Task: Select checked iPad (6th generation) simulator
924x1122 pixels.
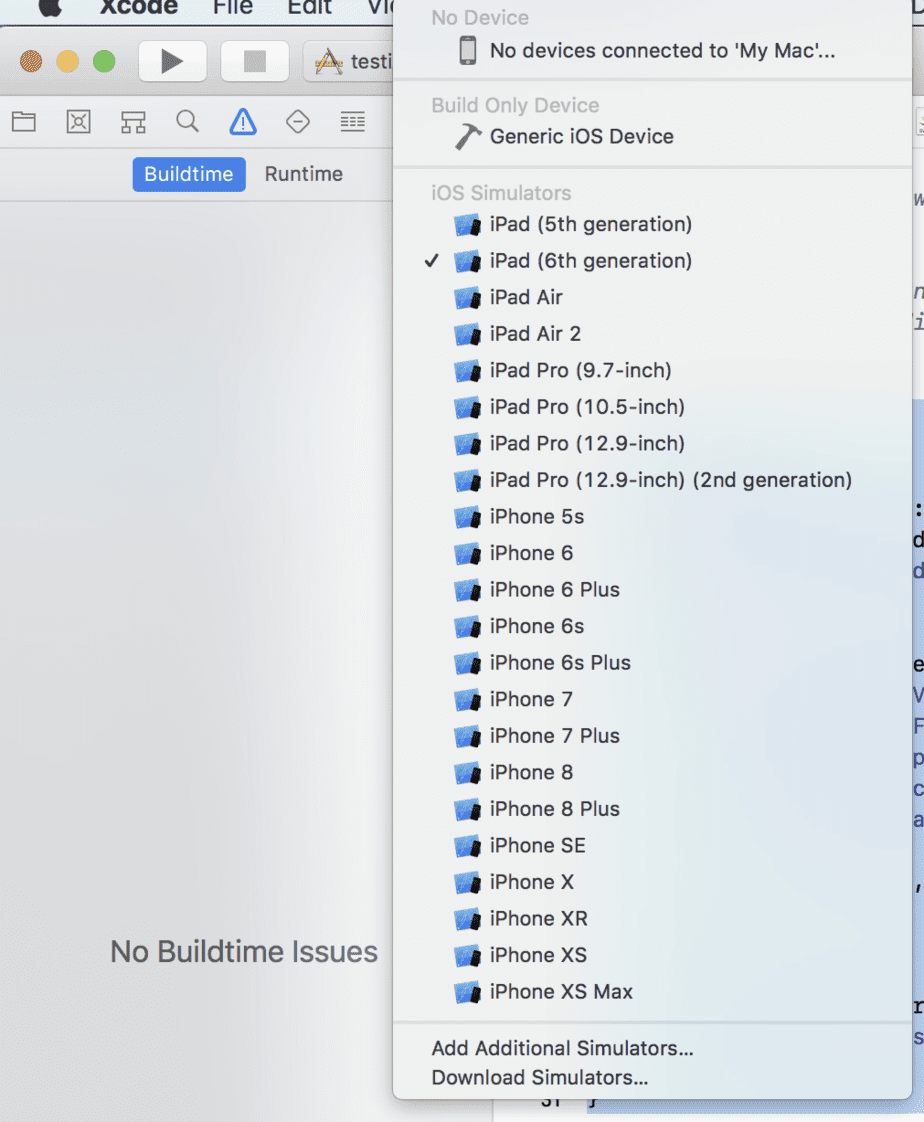Action: tap(652, 261)
